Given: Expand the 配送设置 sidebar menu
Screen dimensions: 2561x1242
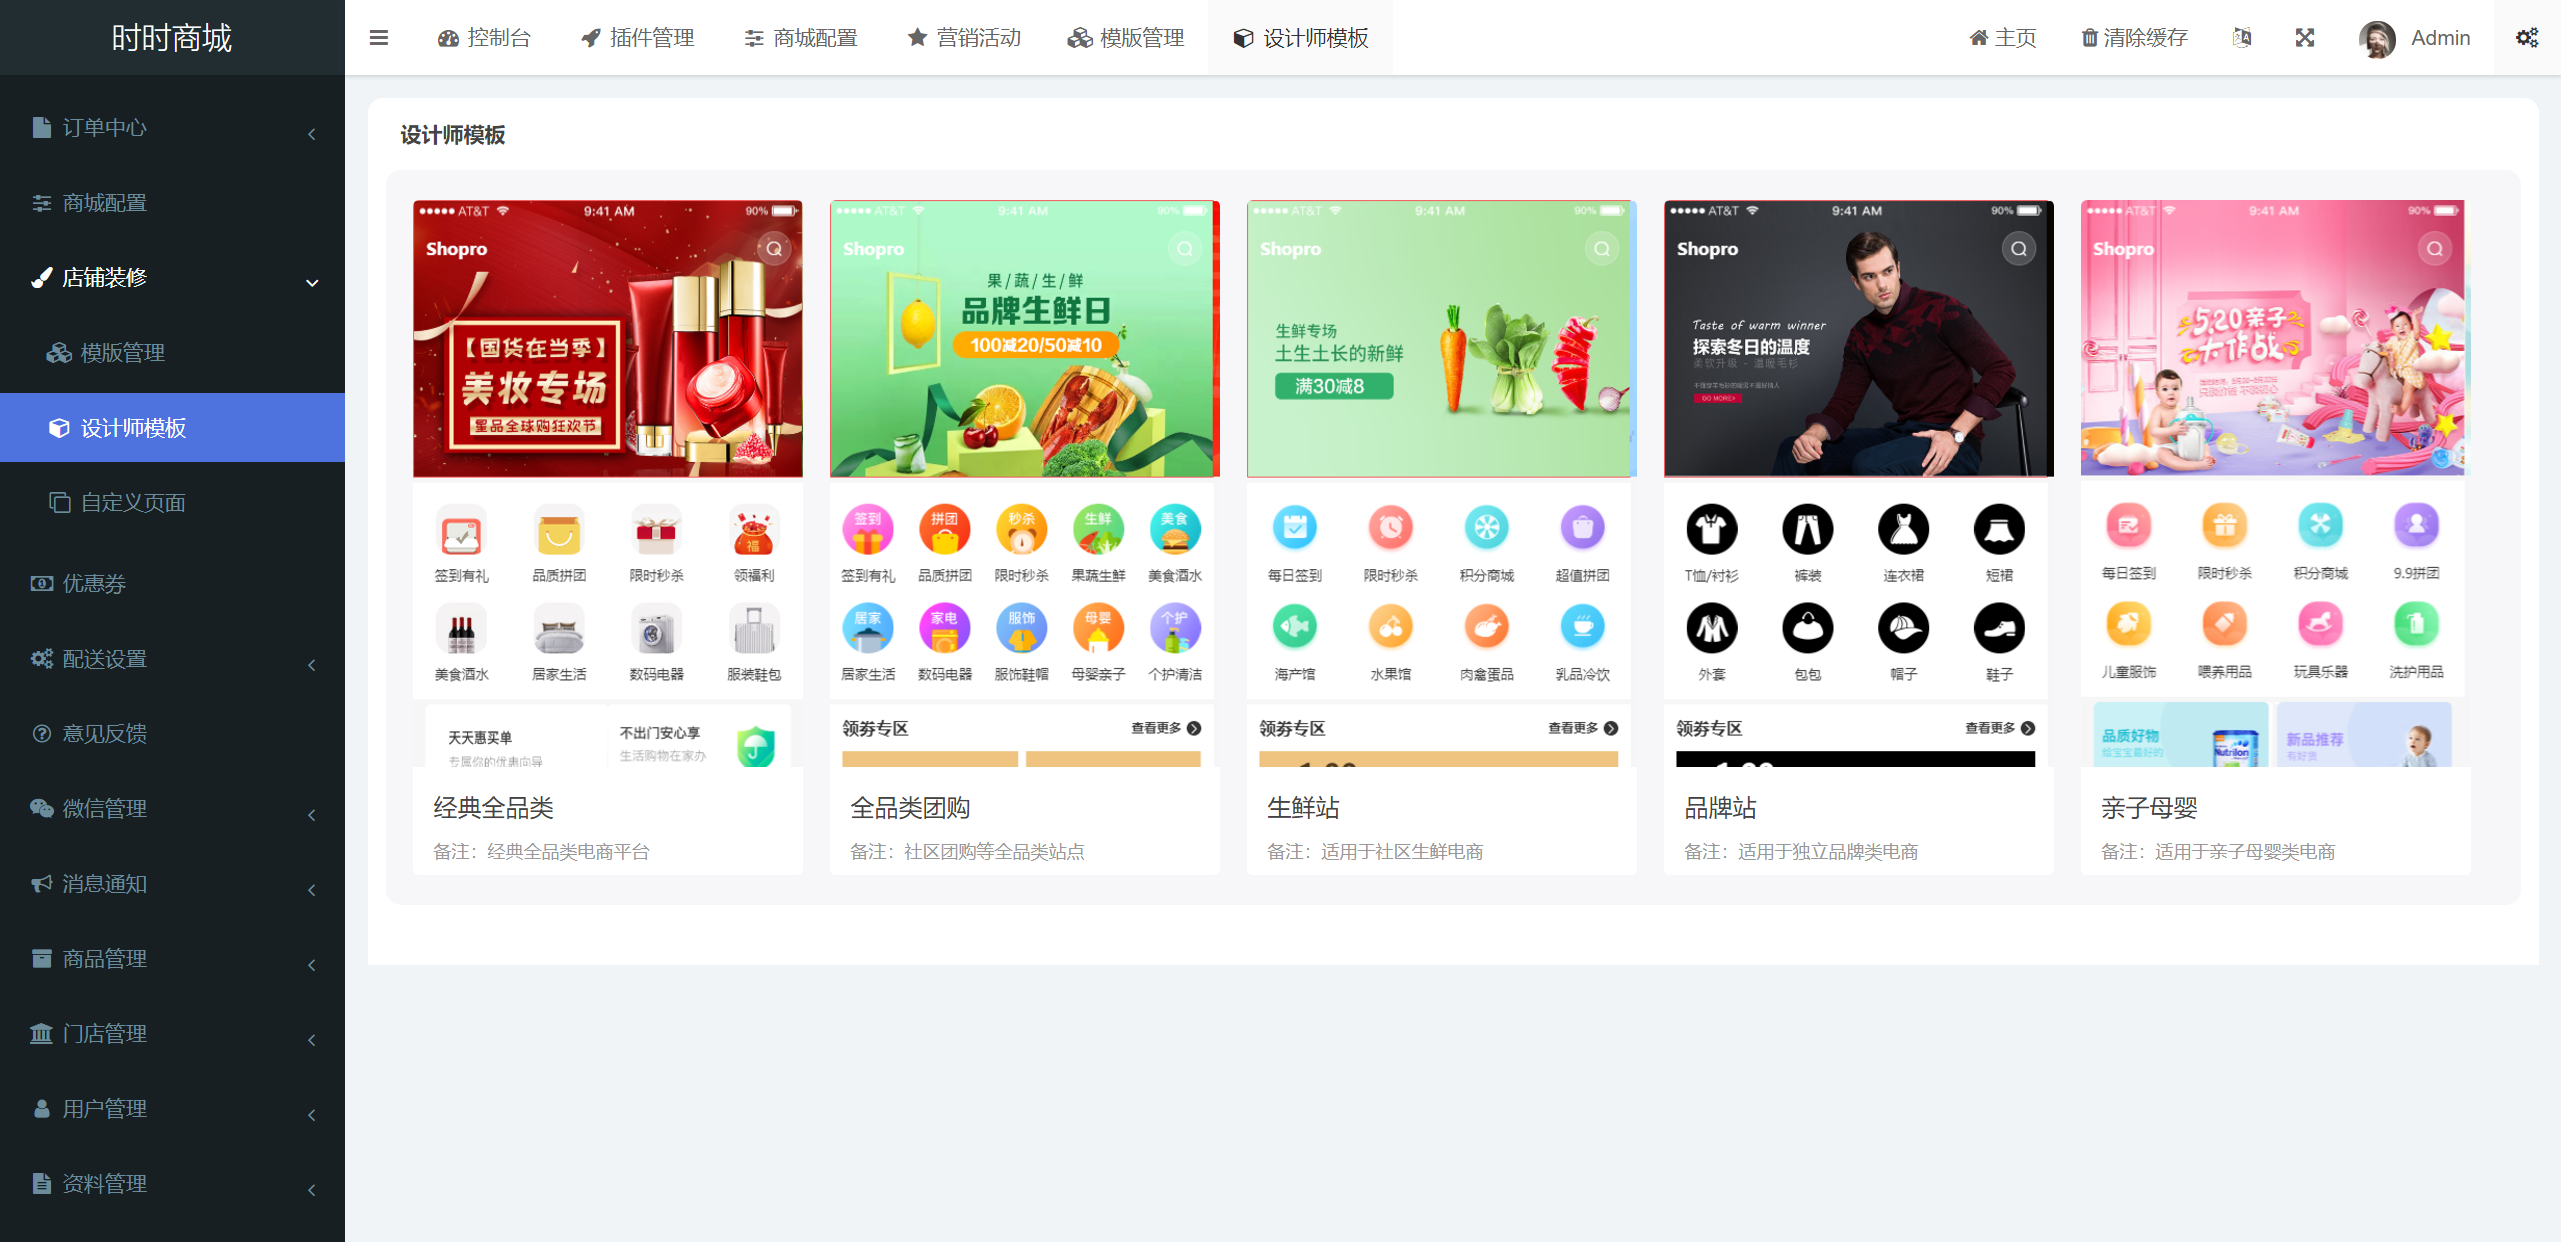Looking at the screenshot, I should (x=172, y=659).
